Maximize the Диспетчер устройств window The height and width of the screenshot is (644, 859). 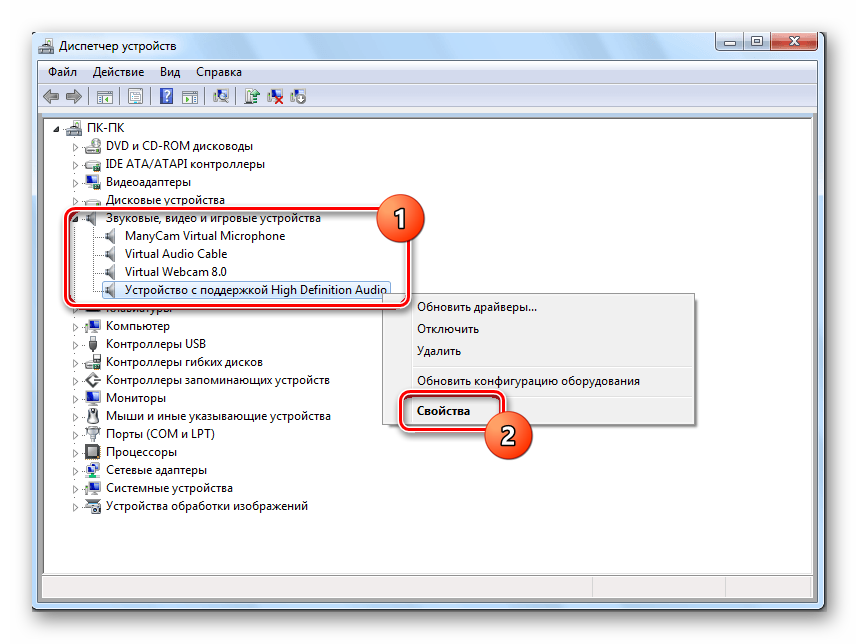pyautogui.click(x=757, y=41)
